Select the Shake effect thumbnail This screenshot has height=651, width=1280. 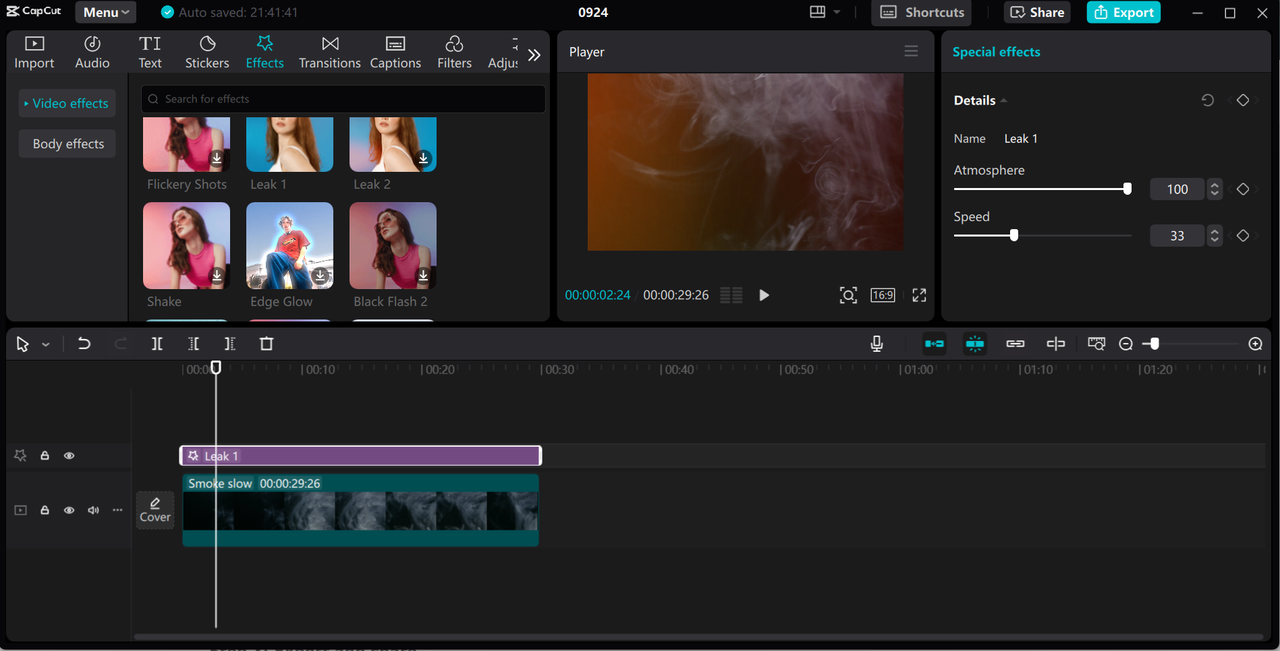[x=186, y=246]
